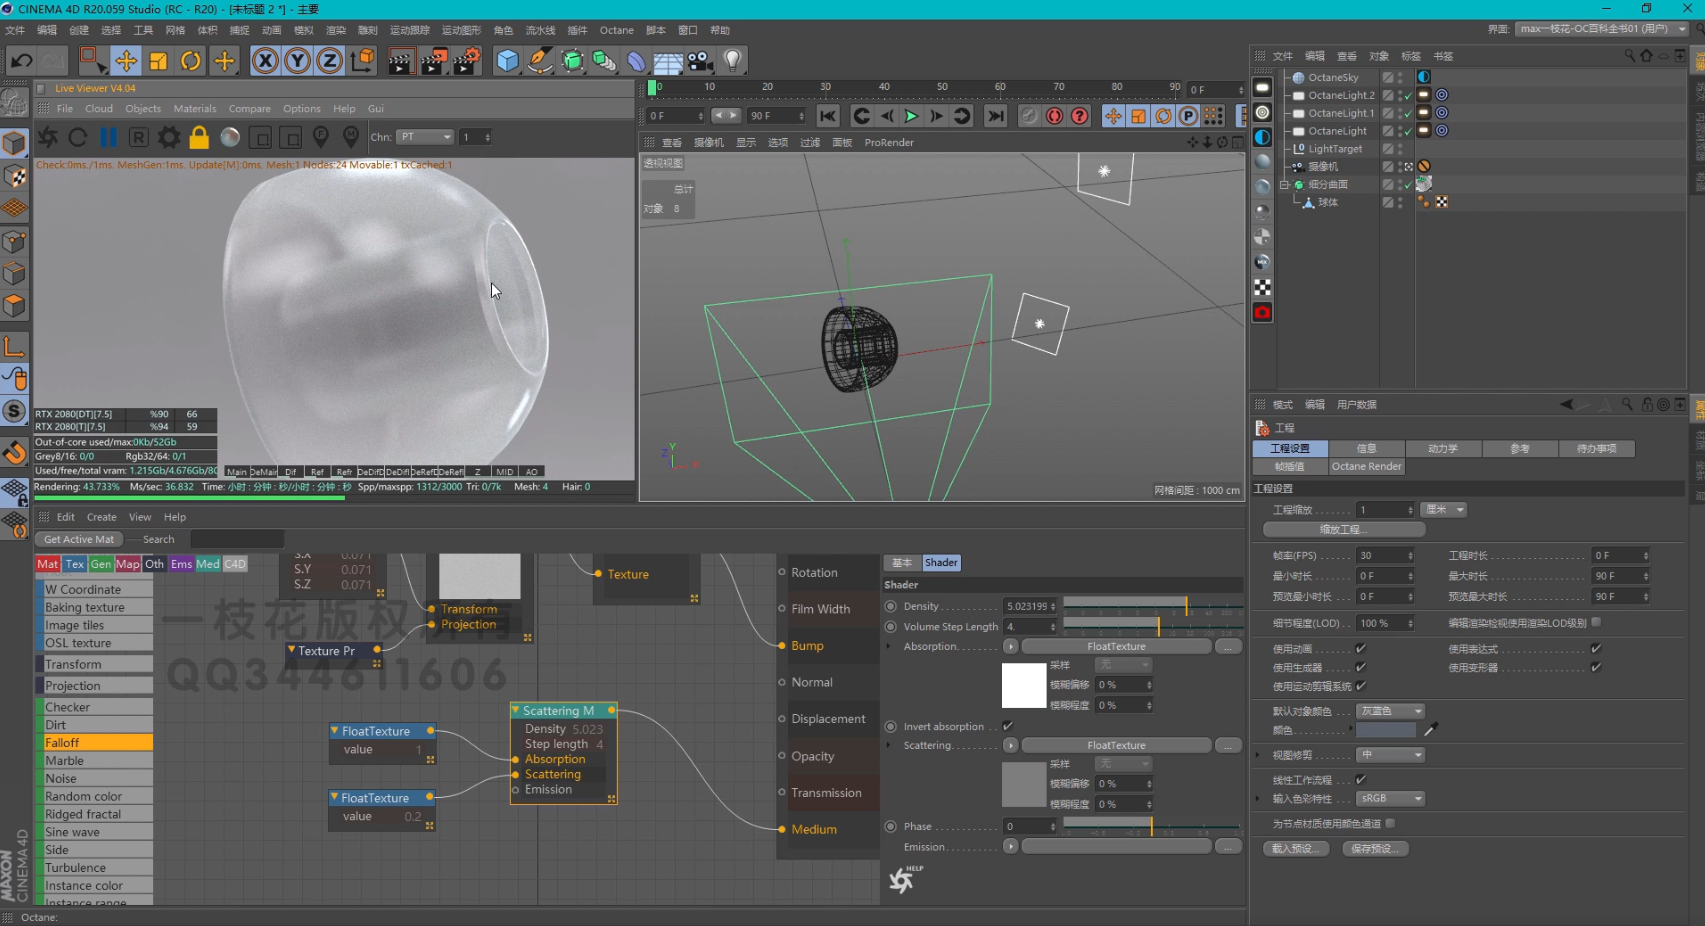Pause the Live Viewer render
The image size is (1705, 926).
(108, 137)
